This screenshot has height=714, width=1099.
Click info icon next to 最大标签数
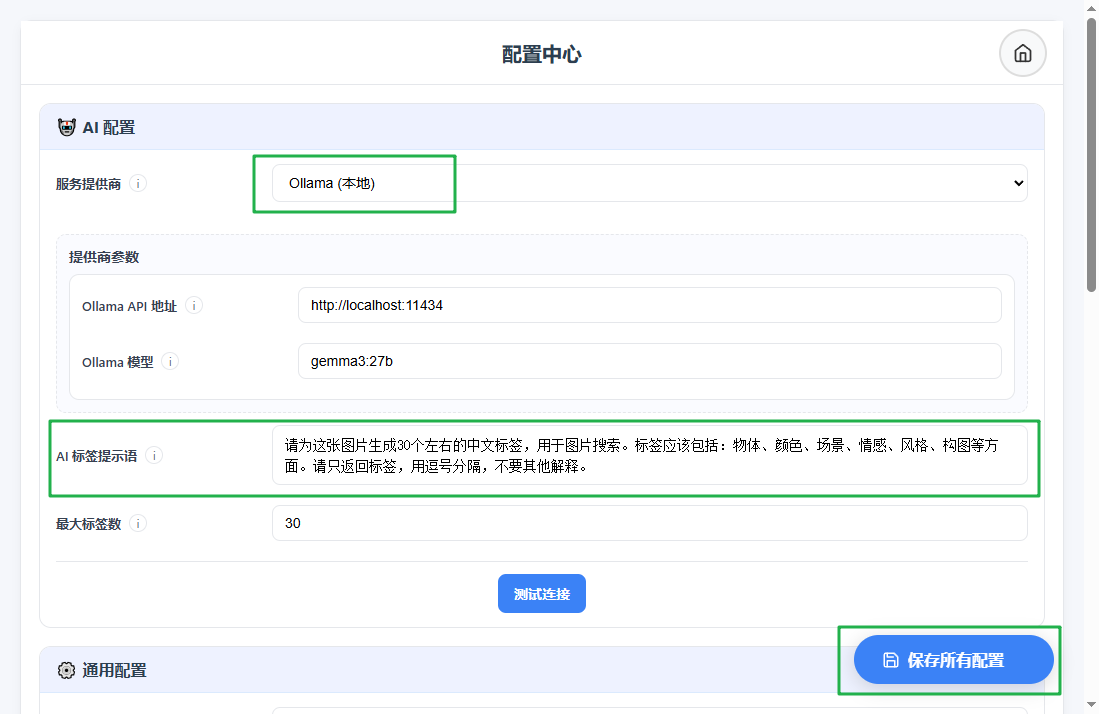pyautogui.click(x=138, y=524)
